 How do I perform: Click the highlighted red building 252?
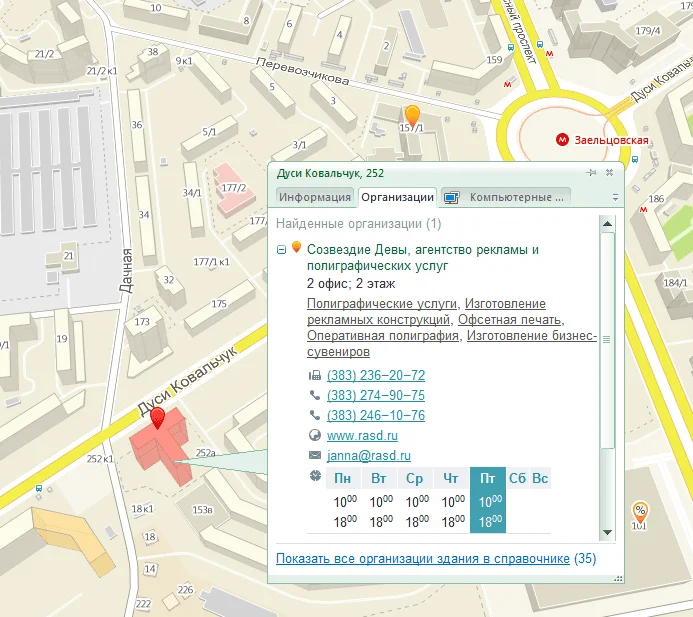click(x=162, y=447)
